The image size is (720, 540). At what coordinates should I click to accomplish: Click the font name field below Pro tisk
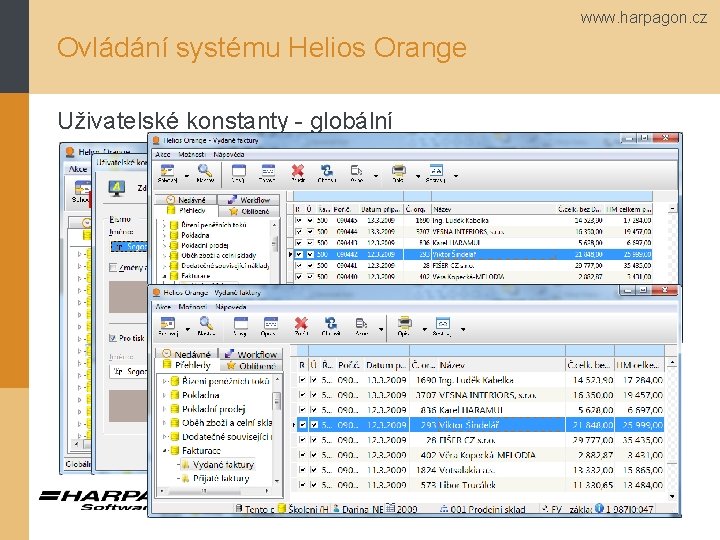[x=129, y=371]
